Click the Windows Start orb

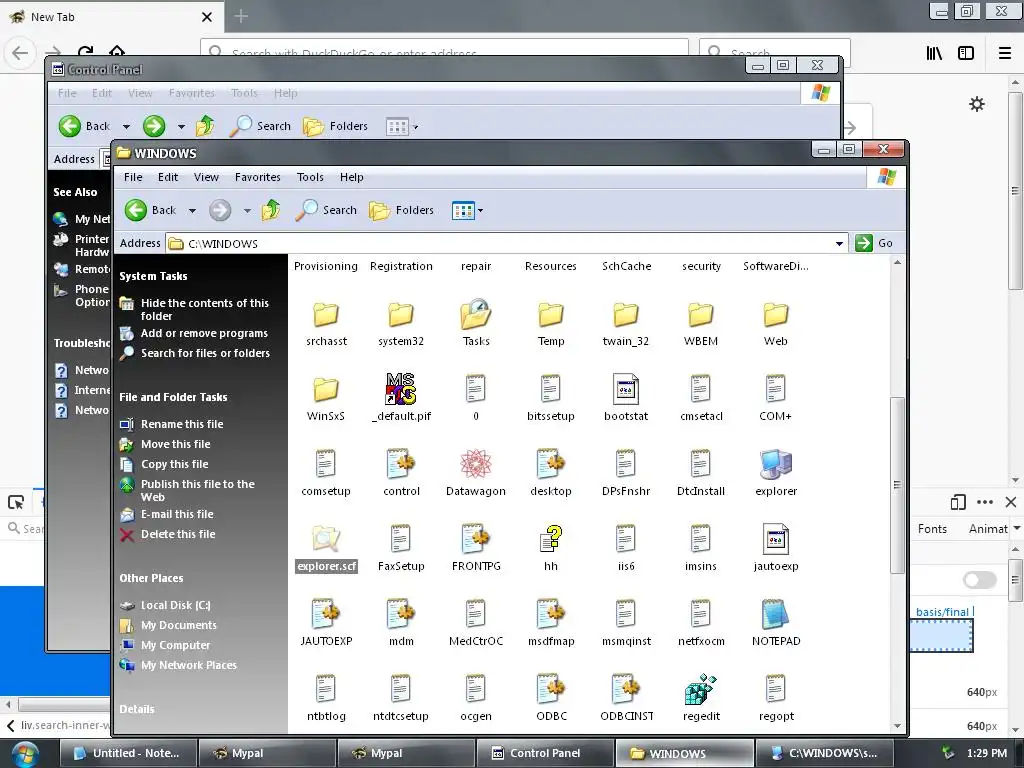click(24, 754)
